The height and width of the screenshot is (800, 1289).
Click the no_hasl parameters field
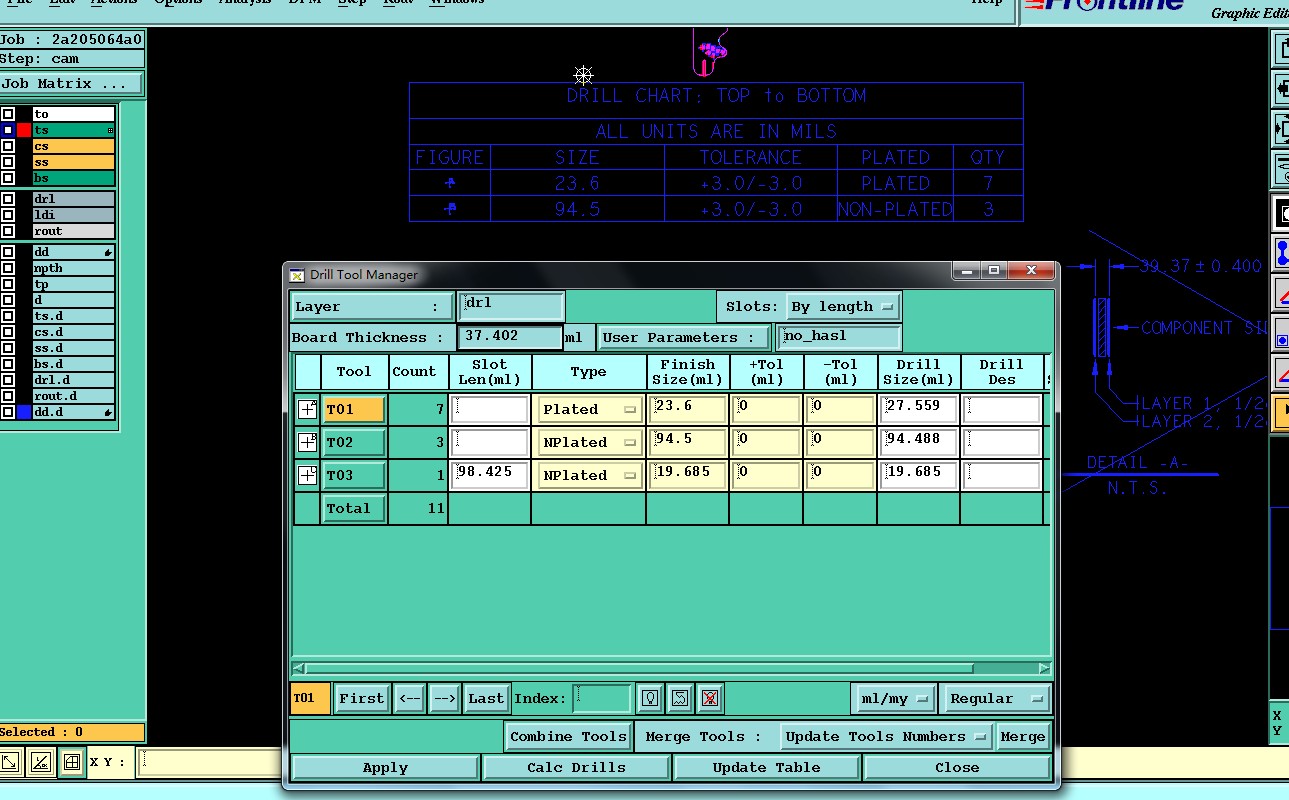point(839,337)
